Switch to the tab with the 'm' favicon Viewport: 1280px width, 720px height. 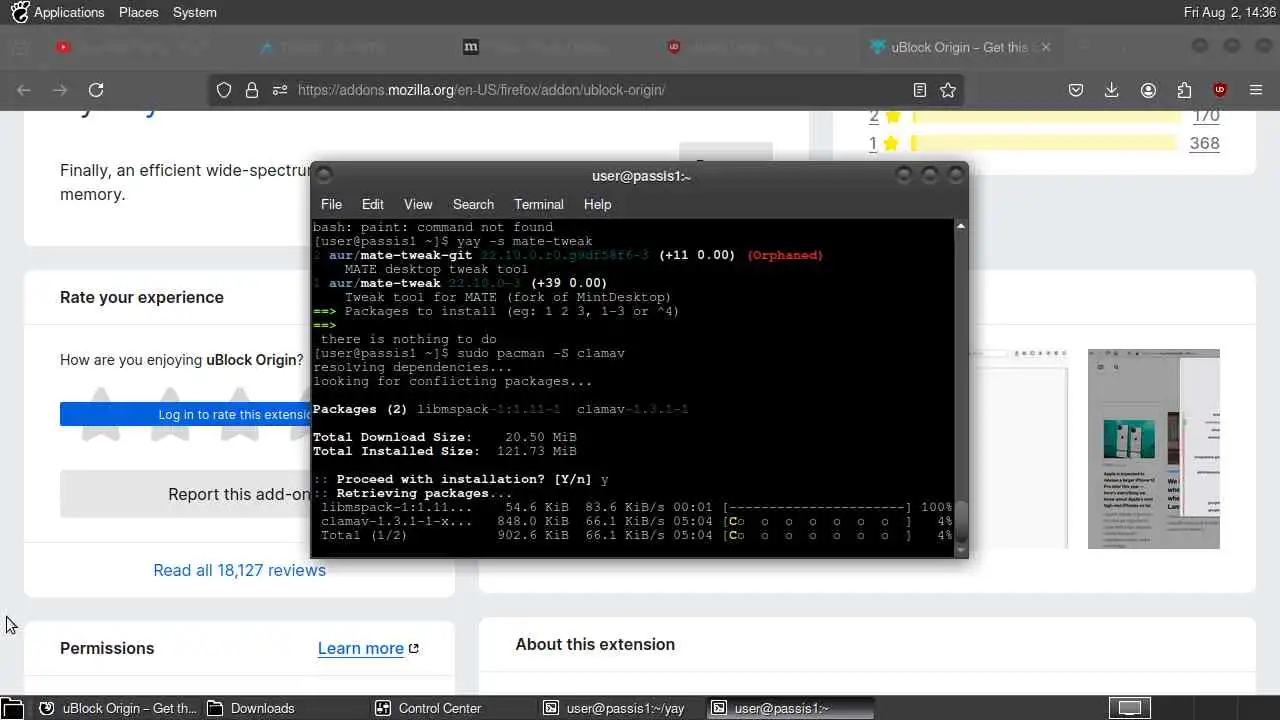coord(551,47)
